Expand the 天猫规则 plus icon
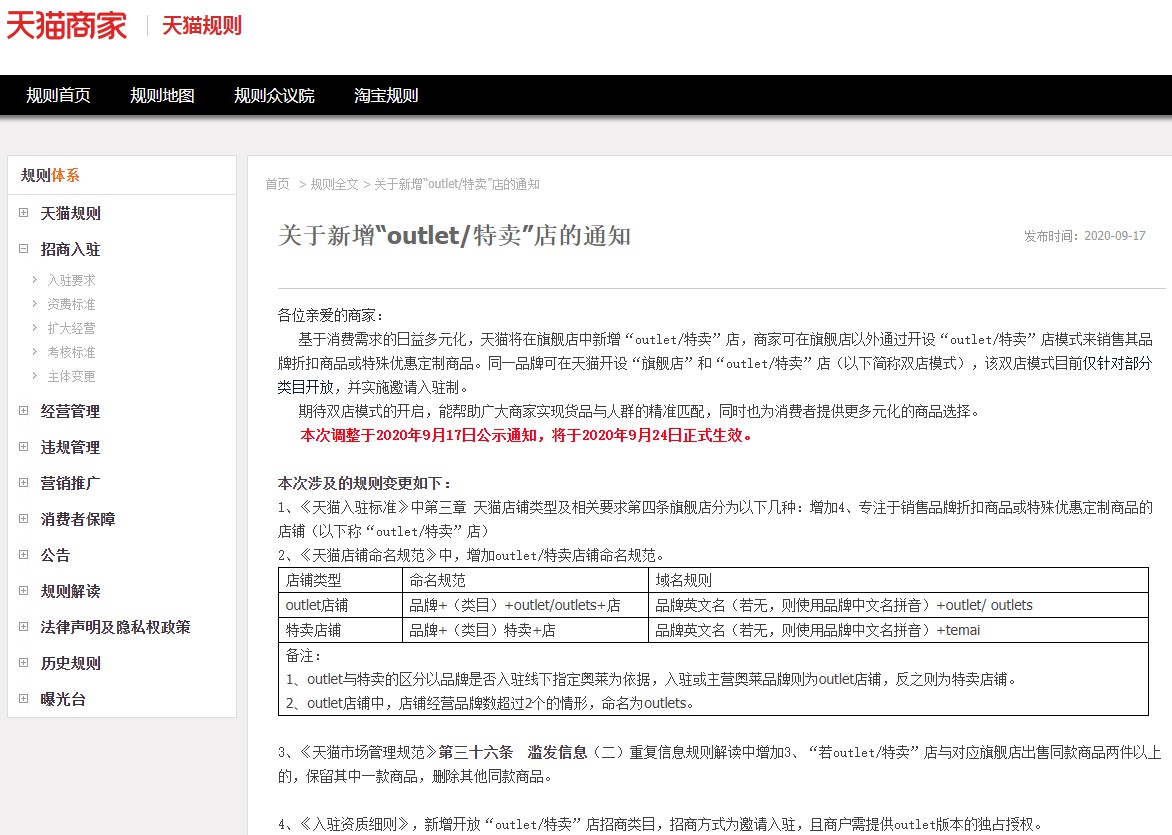Image resolution: width=1172 pixels, height=835 pixels. coord(23,213)
